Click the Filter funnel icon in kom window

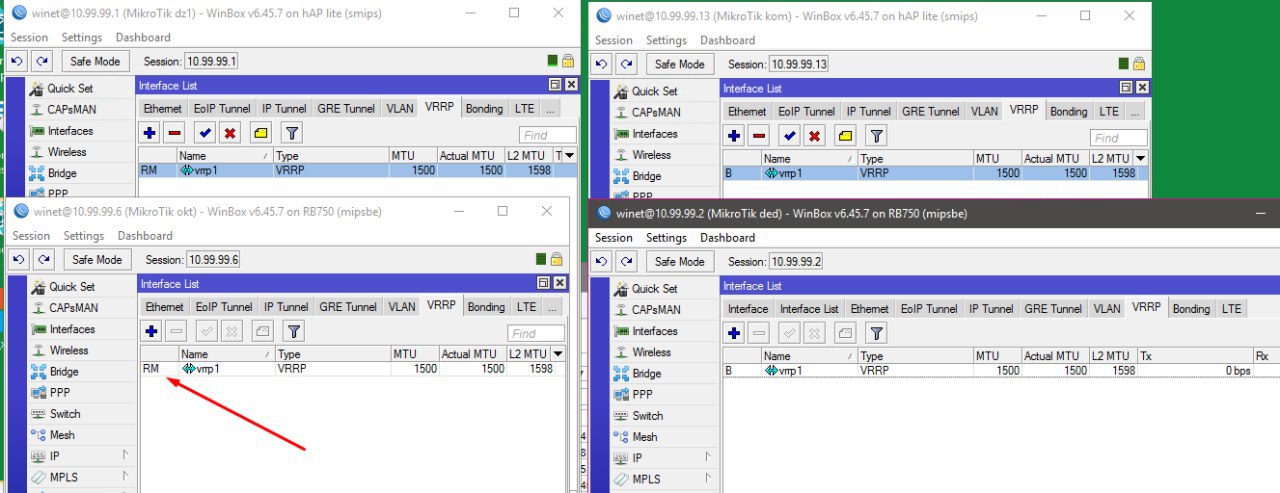click(x=876, y=136)
